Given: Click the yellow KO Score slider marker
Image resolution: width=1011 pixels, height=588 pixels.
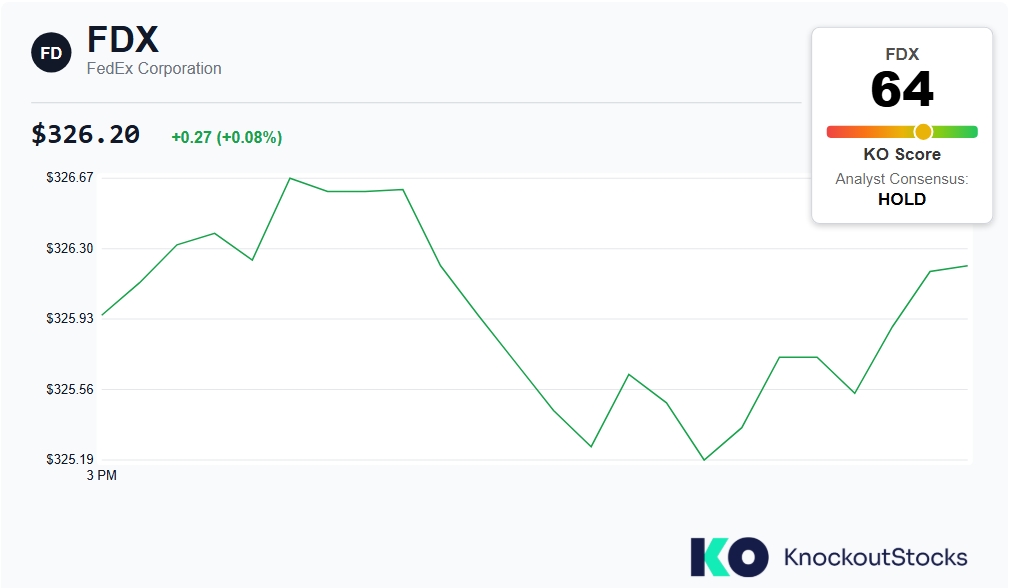Looking at the screenshot, I should point(923,132).
